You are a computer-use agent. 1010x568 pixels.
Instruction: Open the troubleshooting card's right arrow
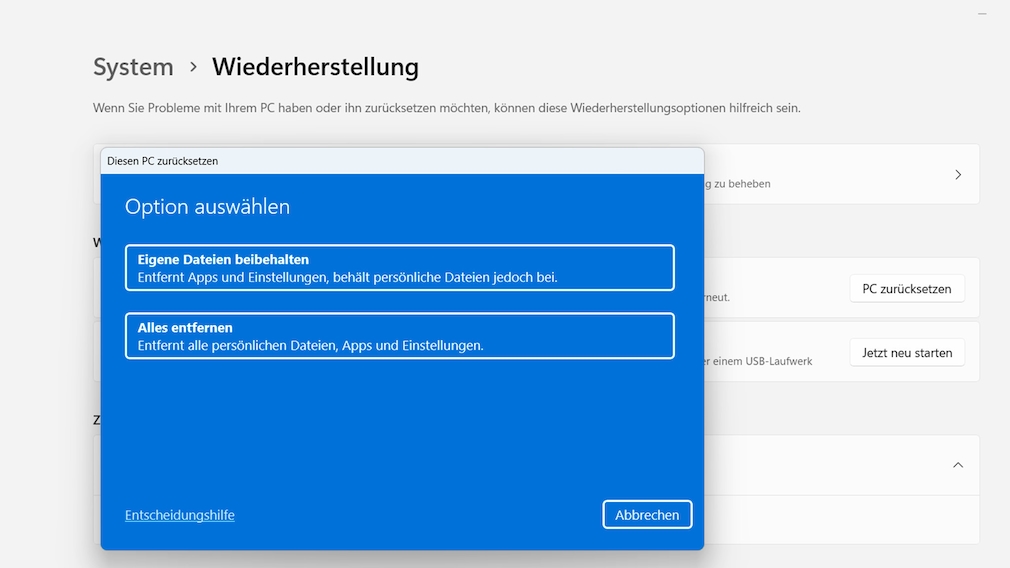coord(957,175)
